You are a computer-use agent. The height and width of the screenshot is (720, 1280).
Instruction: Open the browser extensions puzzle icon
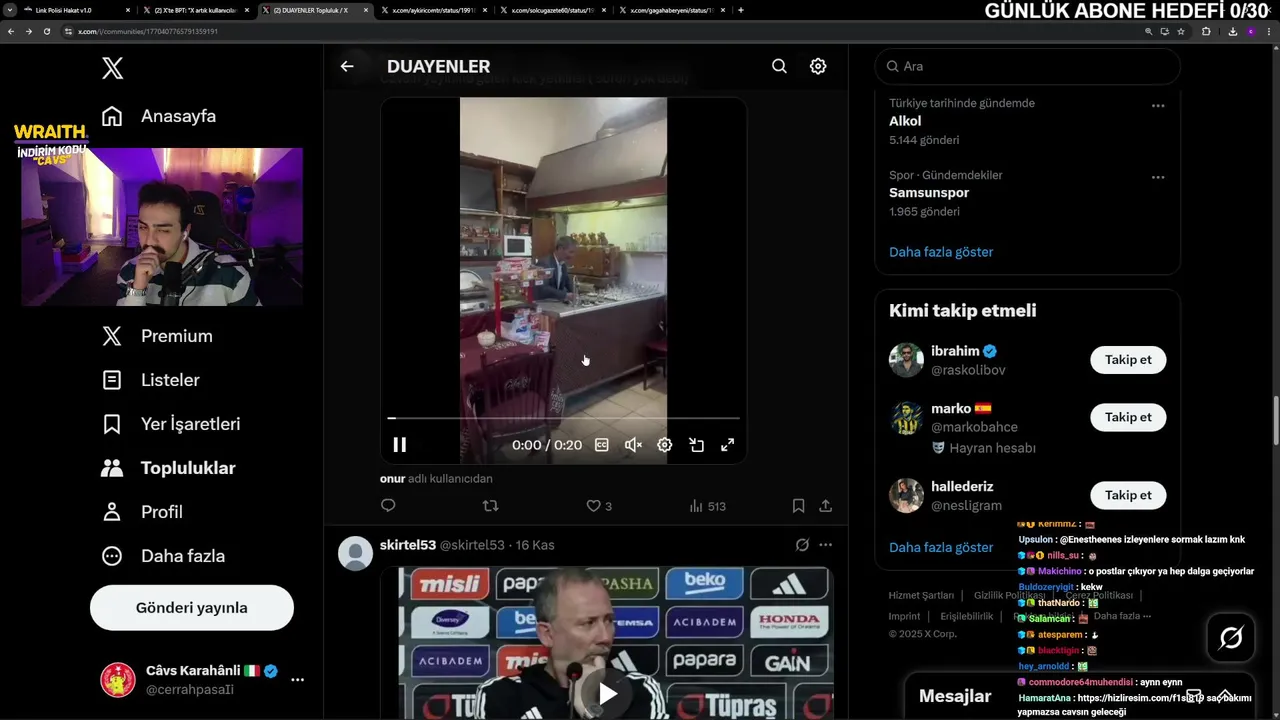[x=1206, y=31]
